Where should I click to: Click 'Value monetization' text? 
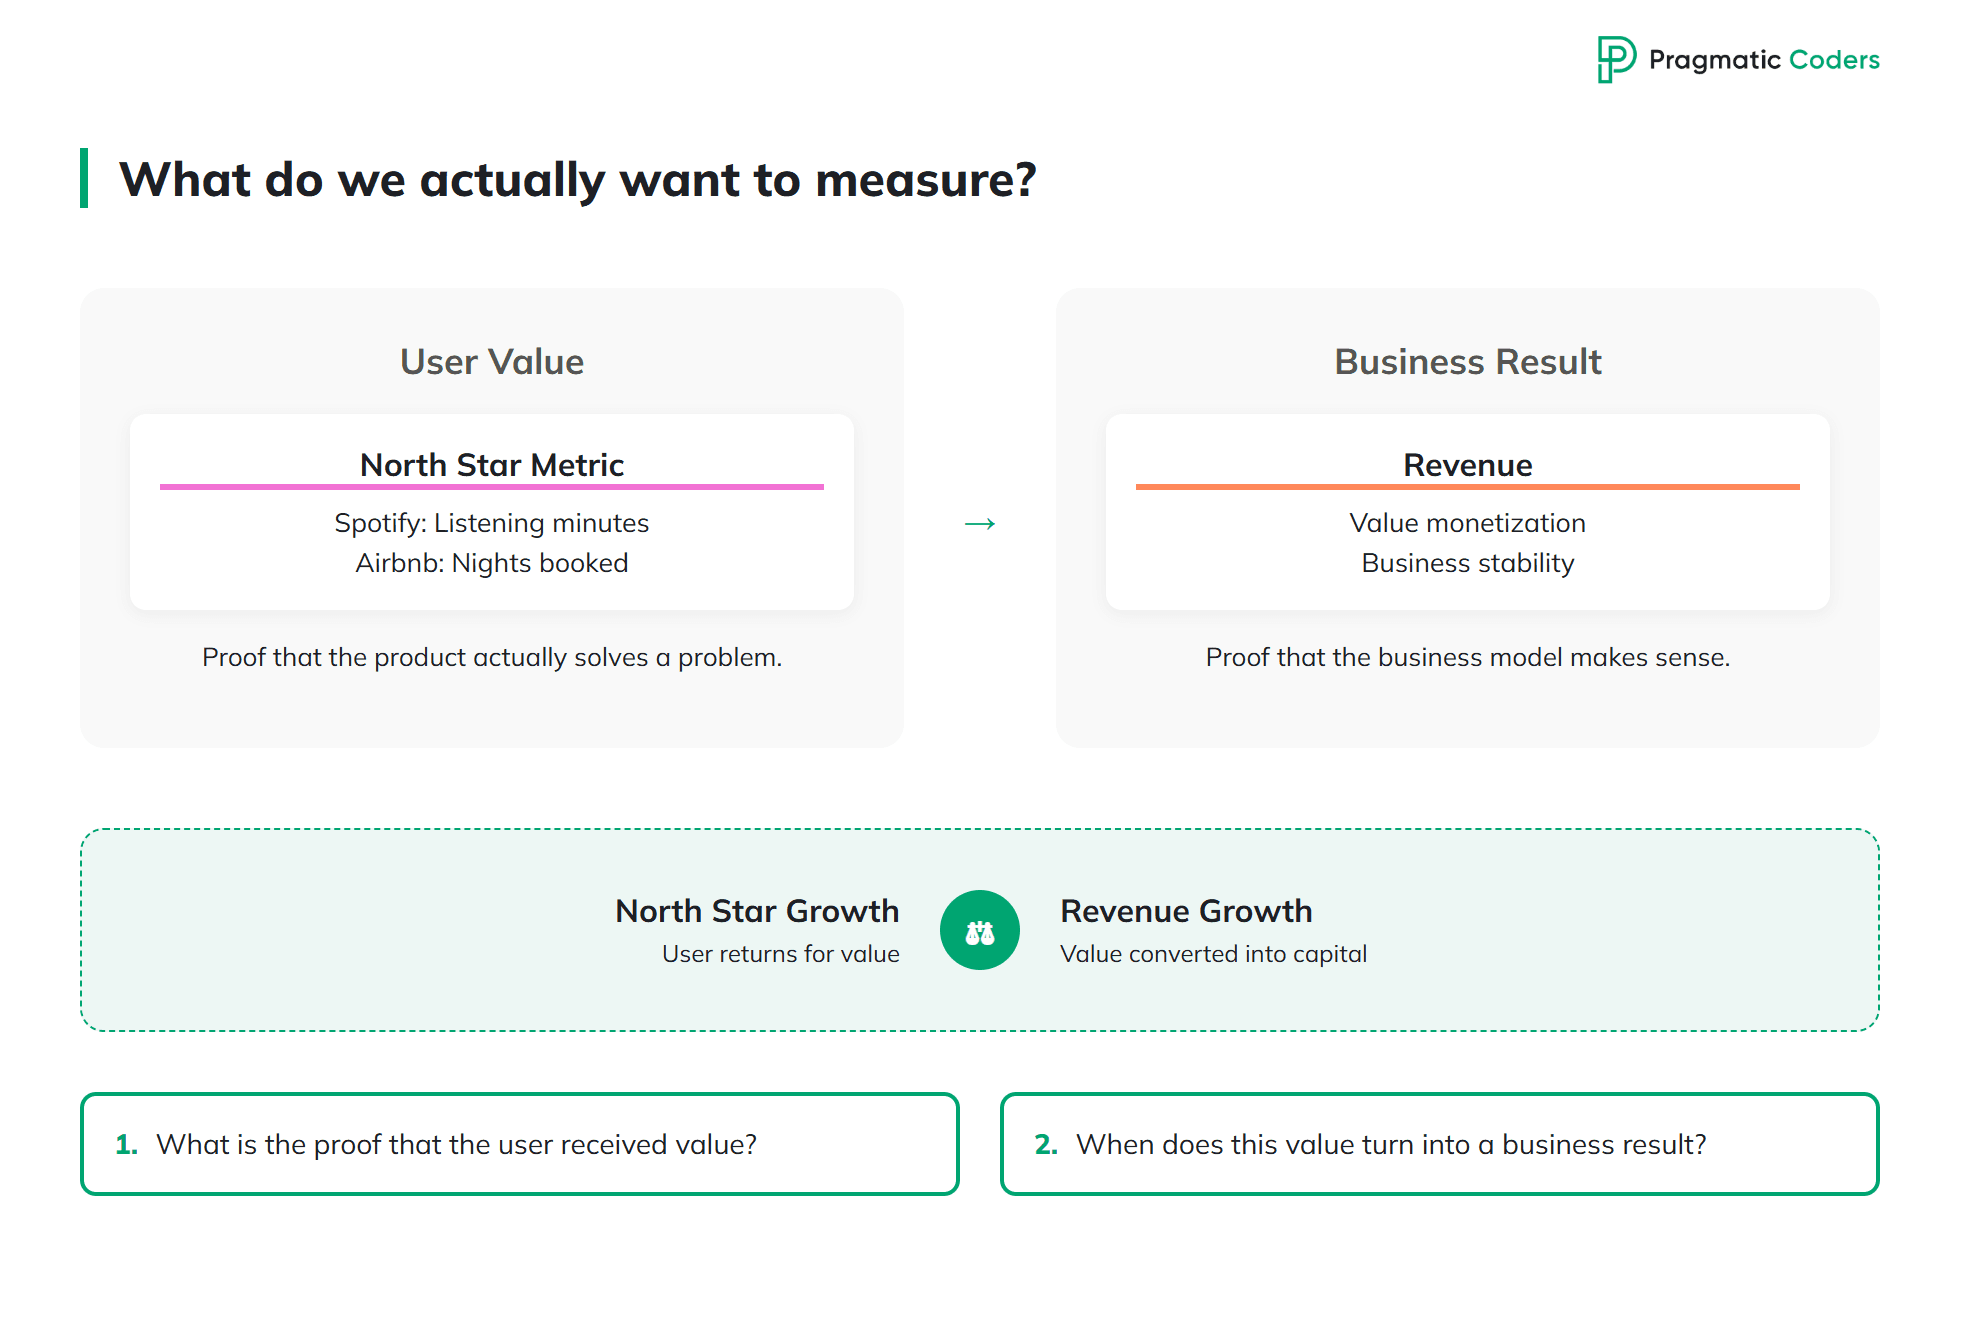pyautogui.click(x=1468, y=523)
